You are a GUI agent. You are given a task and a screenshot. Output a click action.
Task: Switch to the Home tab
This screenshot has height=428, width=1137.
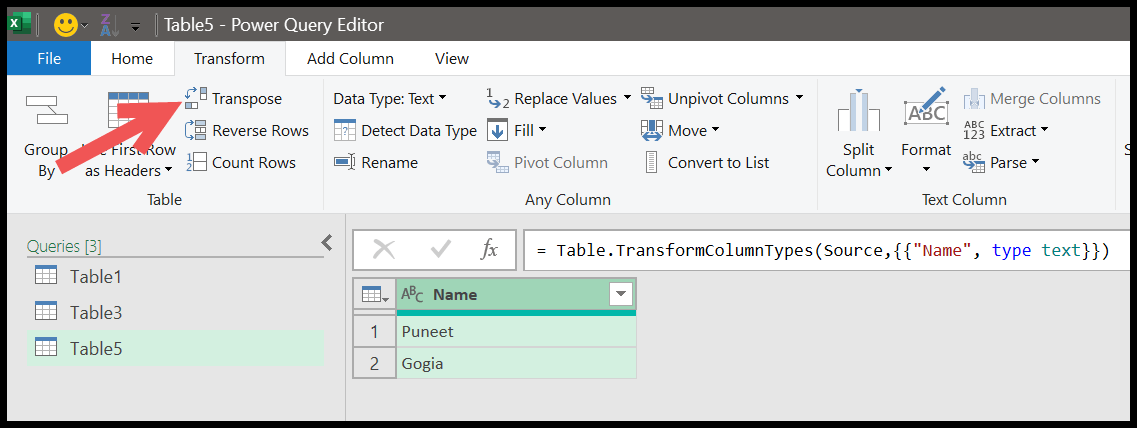pos(132,59)
